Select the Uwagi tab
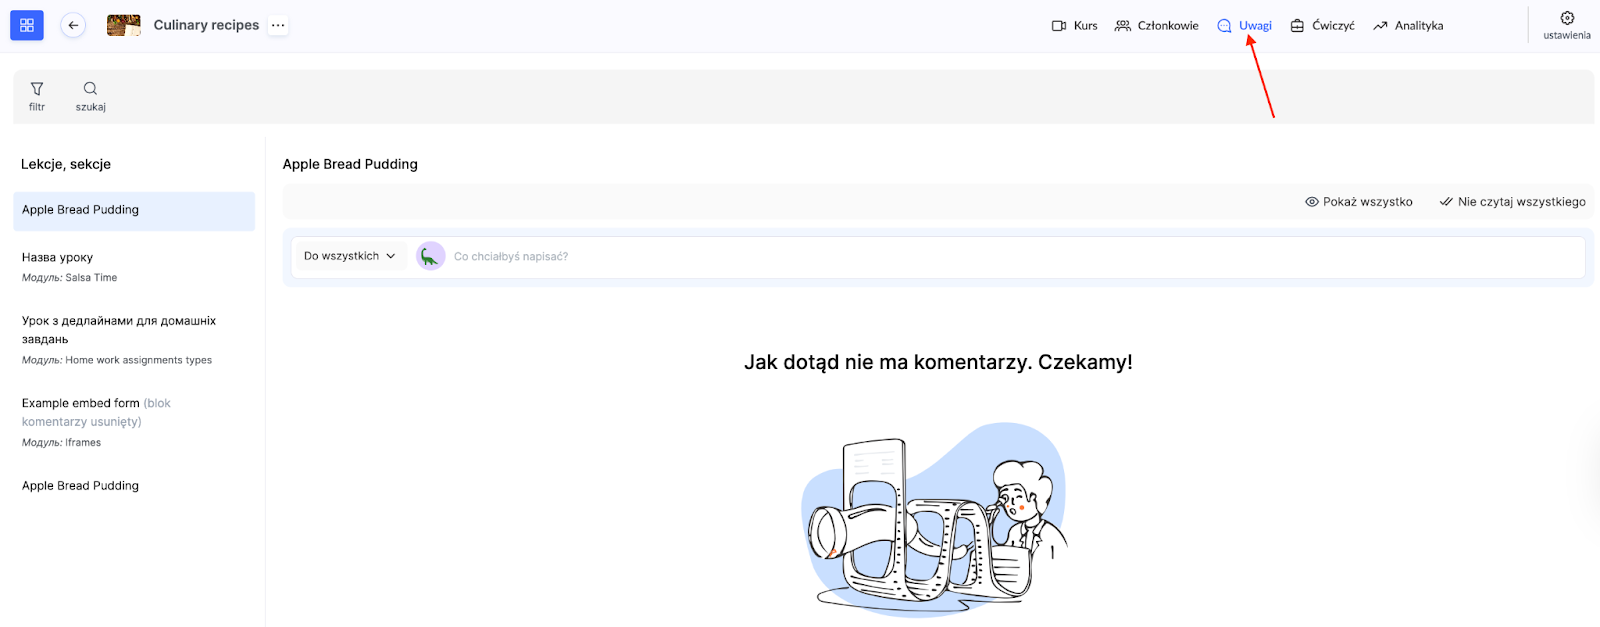Image resolution: width=1600 pixels, height=627 pixels. click(1245, 26)
